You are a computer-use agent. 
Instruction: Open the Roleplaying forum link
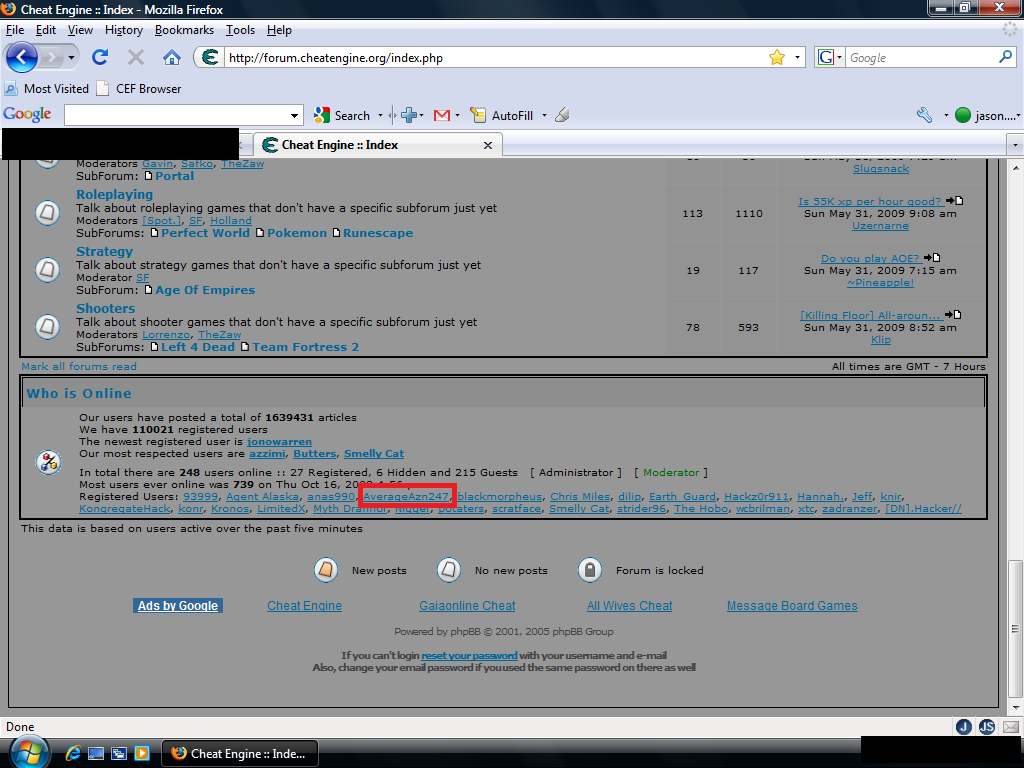click(x=114, y=194)
